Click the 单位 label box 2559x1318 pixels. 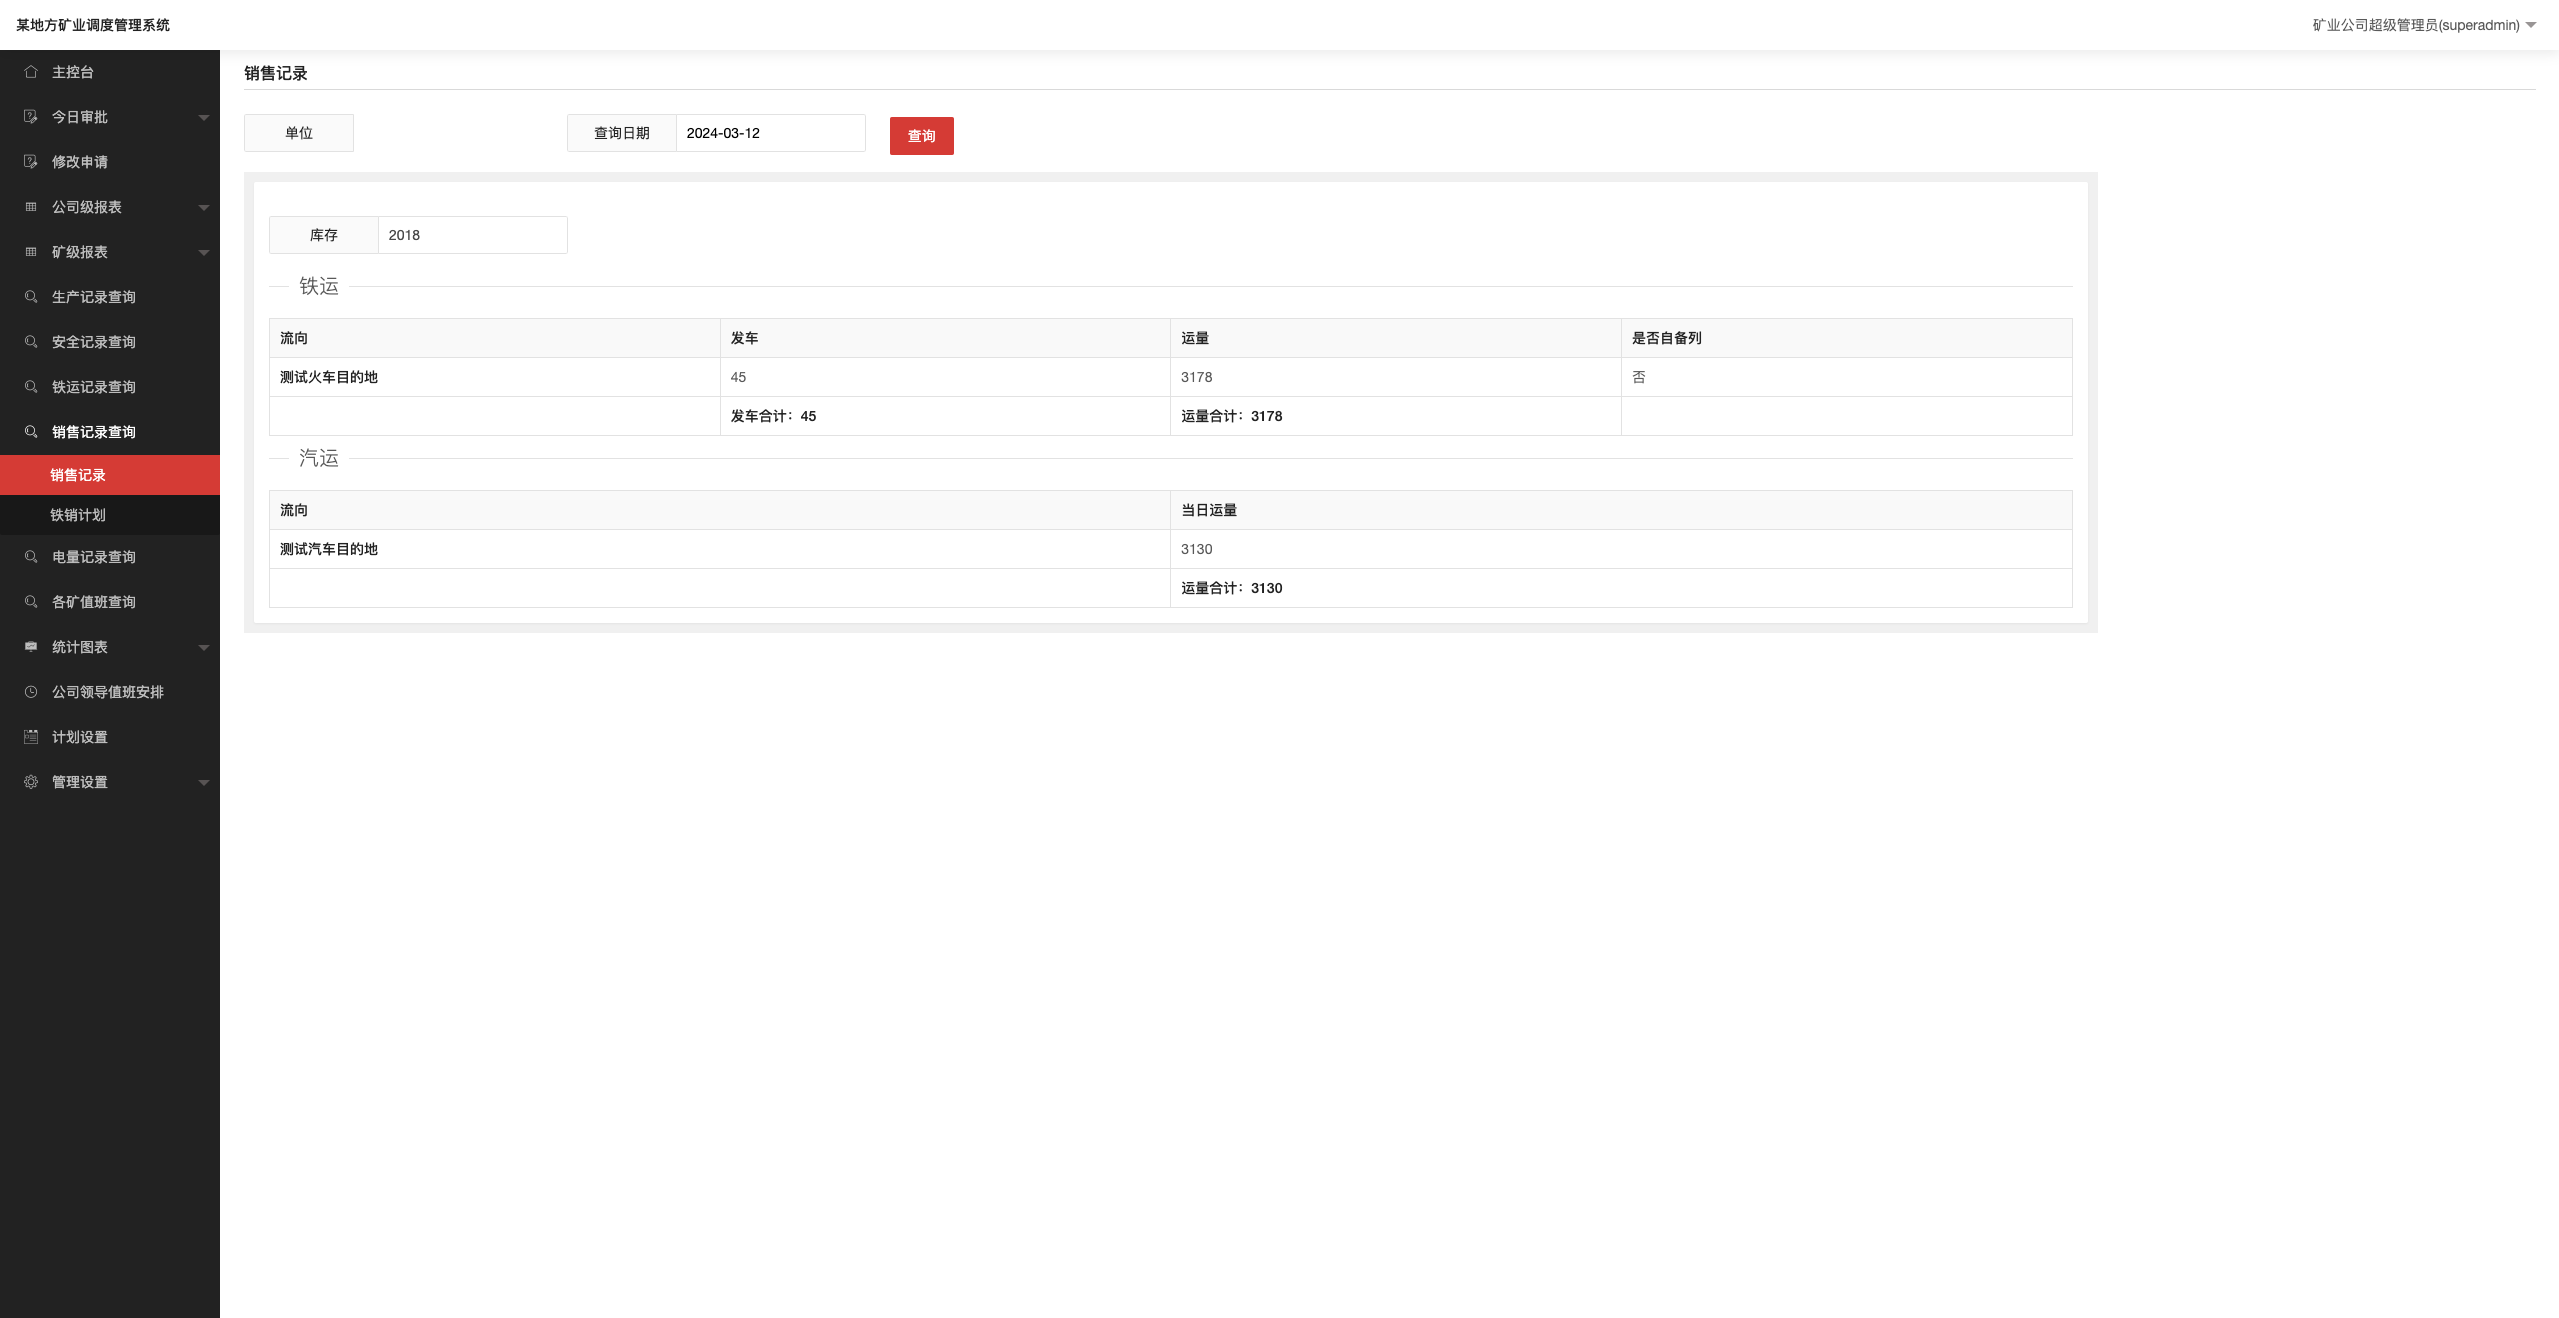tap(299, 133)
